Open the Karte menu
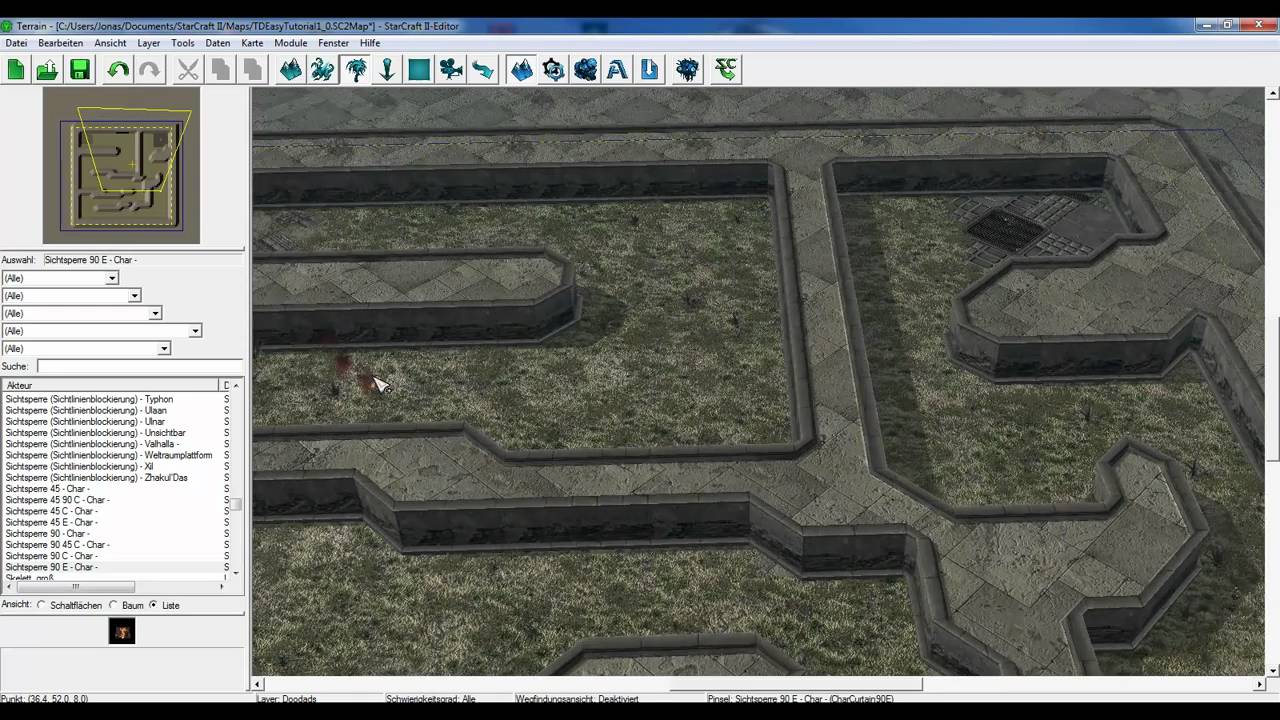 252,43
